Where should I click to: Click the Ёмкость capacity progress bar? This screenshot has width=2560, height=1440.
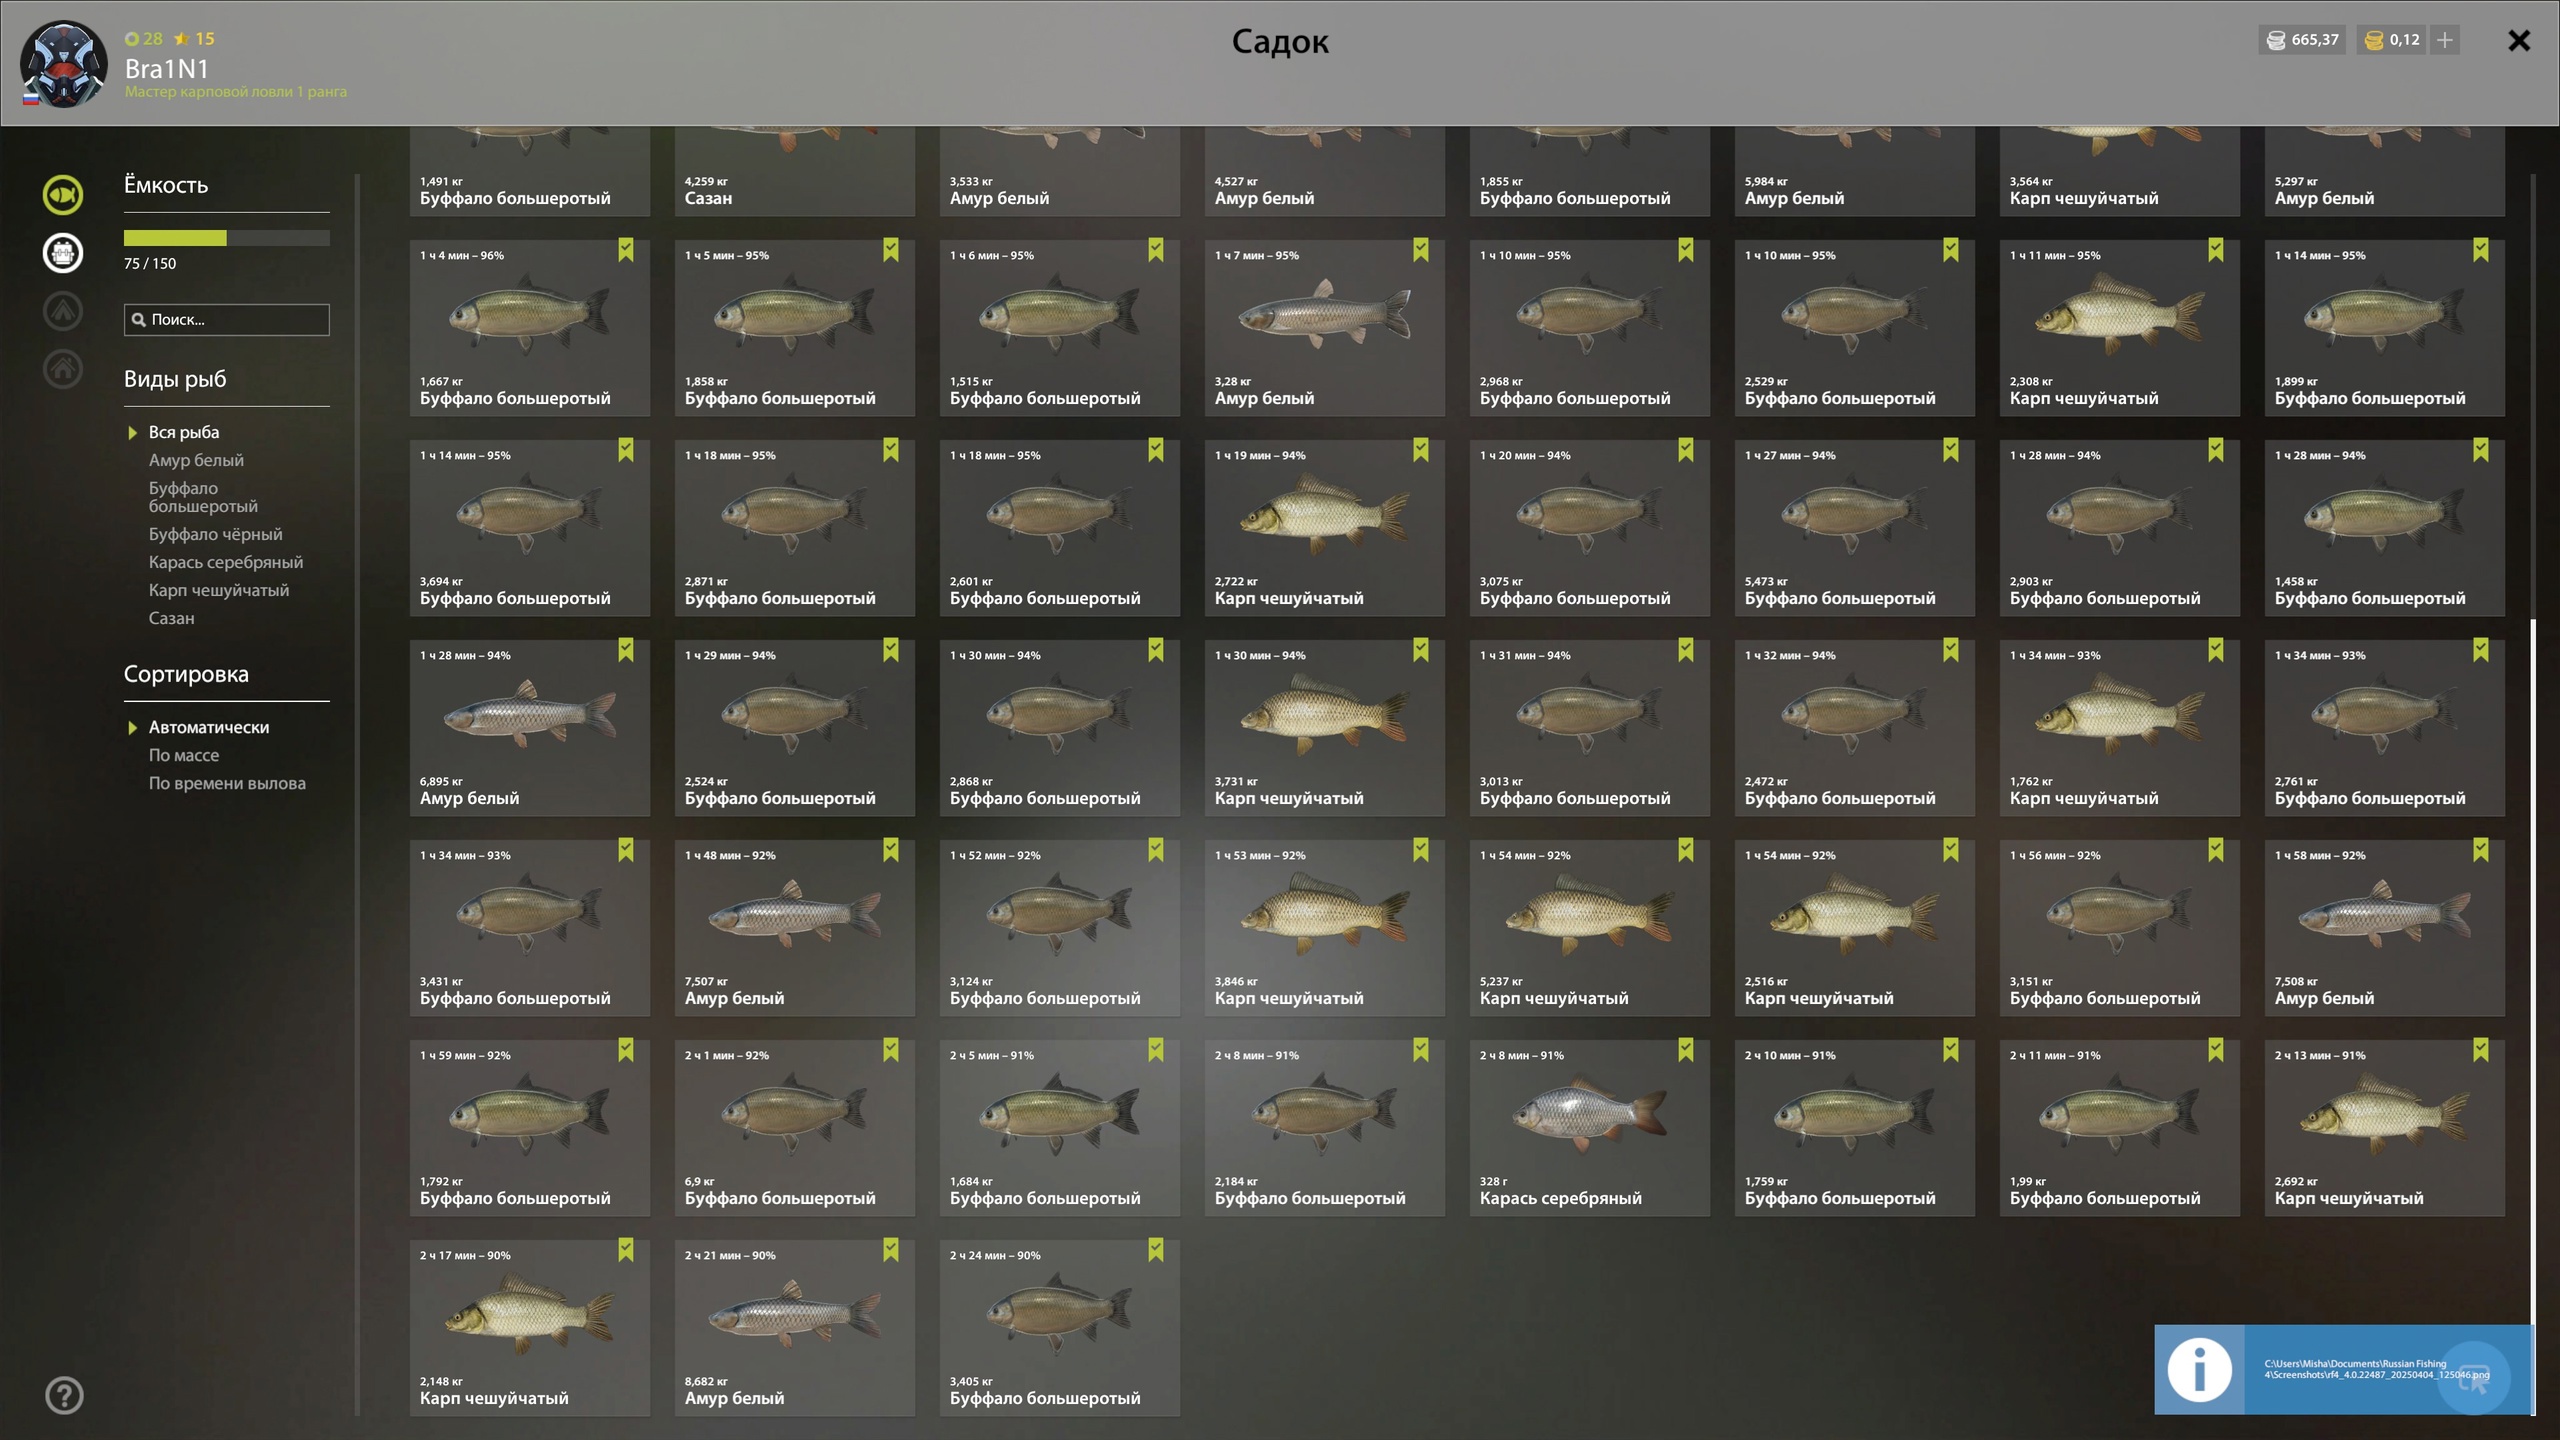(x=227, y=238)
